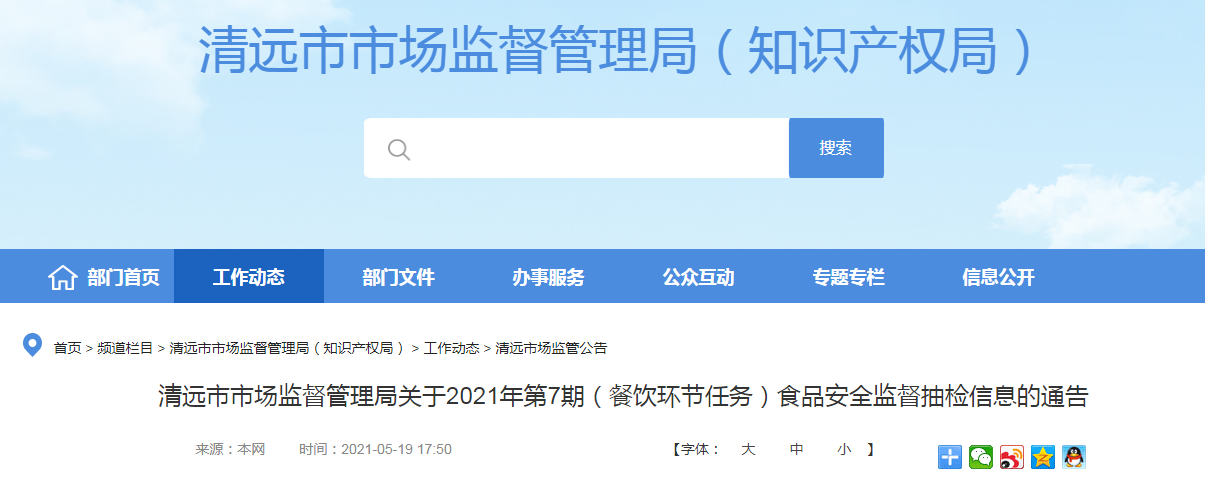Image resolution: width=1205 pixels, height=490 pixels.
Task: Open the 工作动态 nav tab
Action: [249, 276]
